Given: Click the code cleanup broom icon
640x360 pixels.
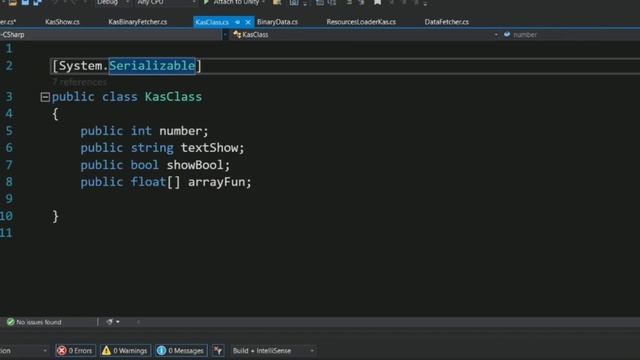Looking at the screenshot, I should (x=109, y=322).
